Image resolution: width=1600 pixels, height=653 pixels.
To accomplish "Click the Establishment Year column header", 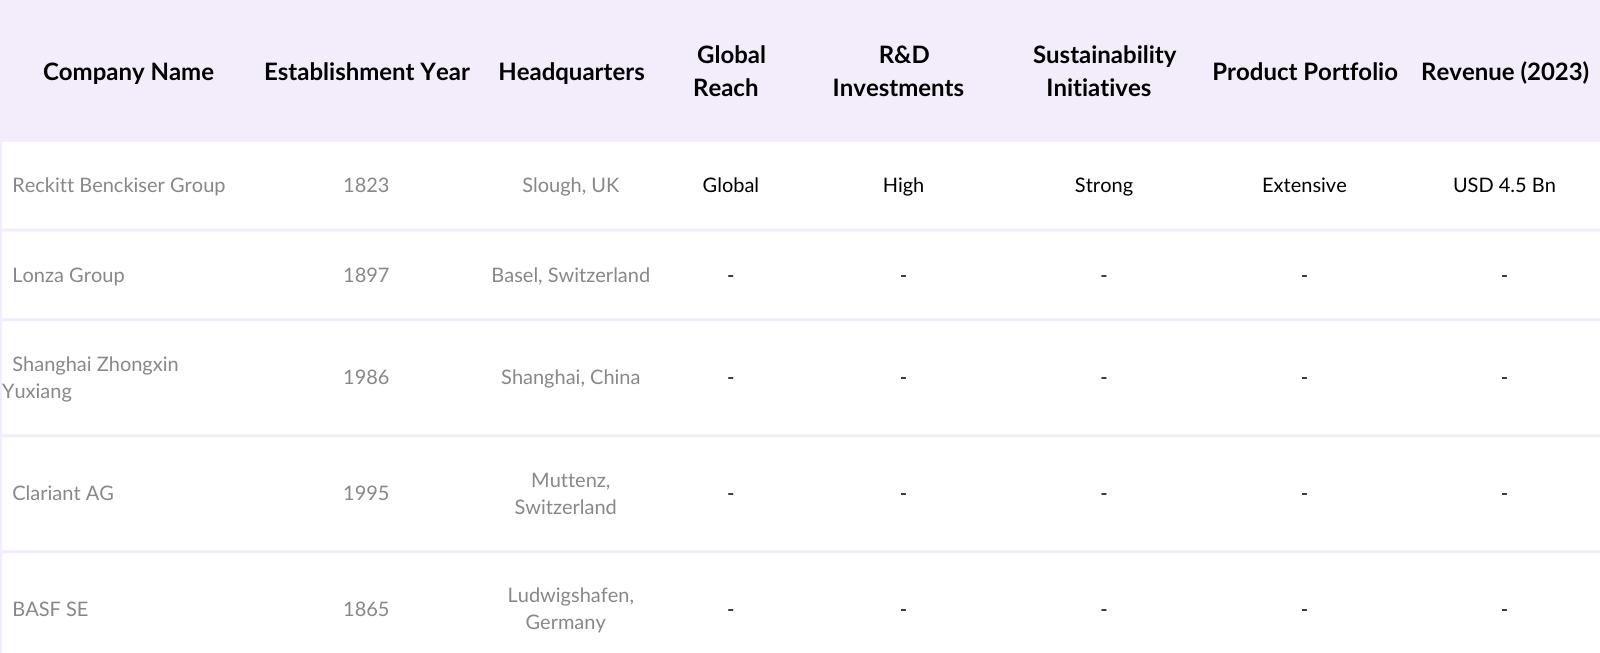I will 366,72.
